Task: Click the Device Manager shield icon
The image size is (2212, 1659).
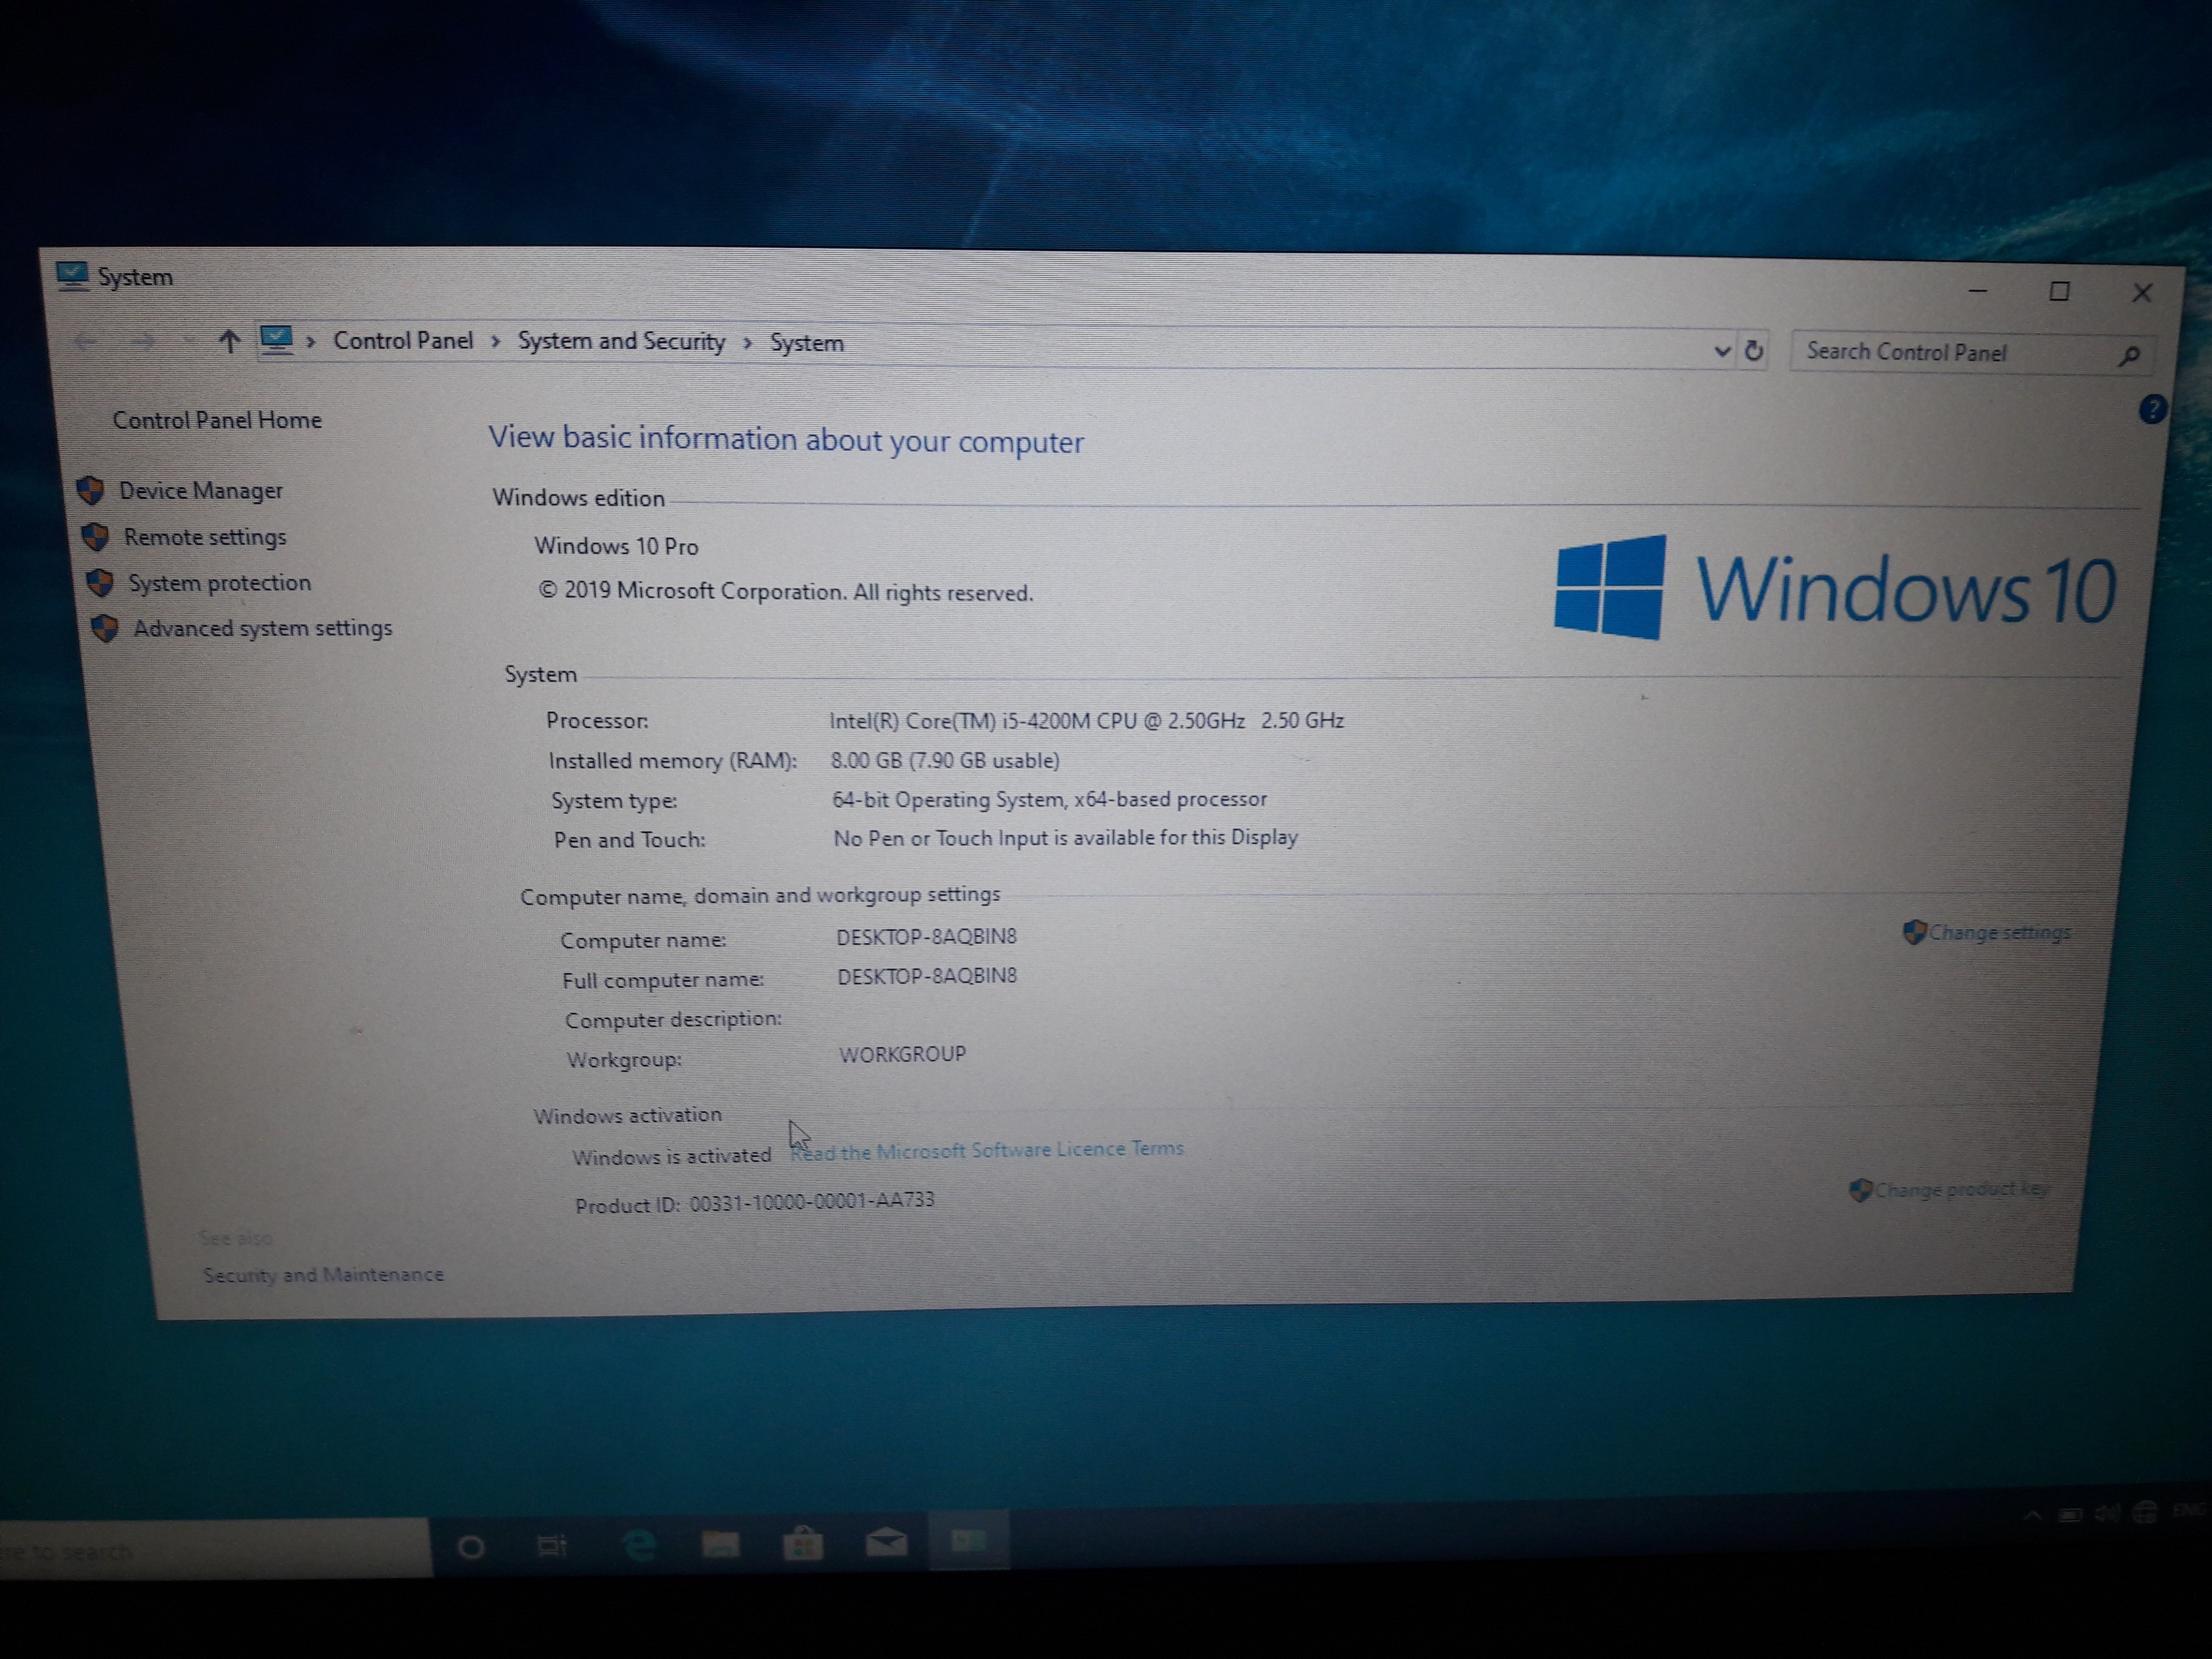Action: (x=91, y=490)
